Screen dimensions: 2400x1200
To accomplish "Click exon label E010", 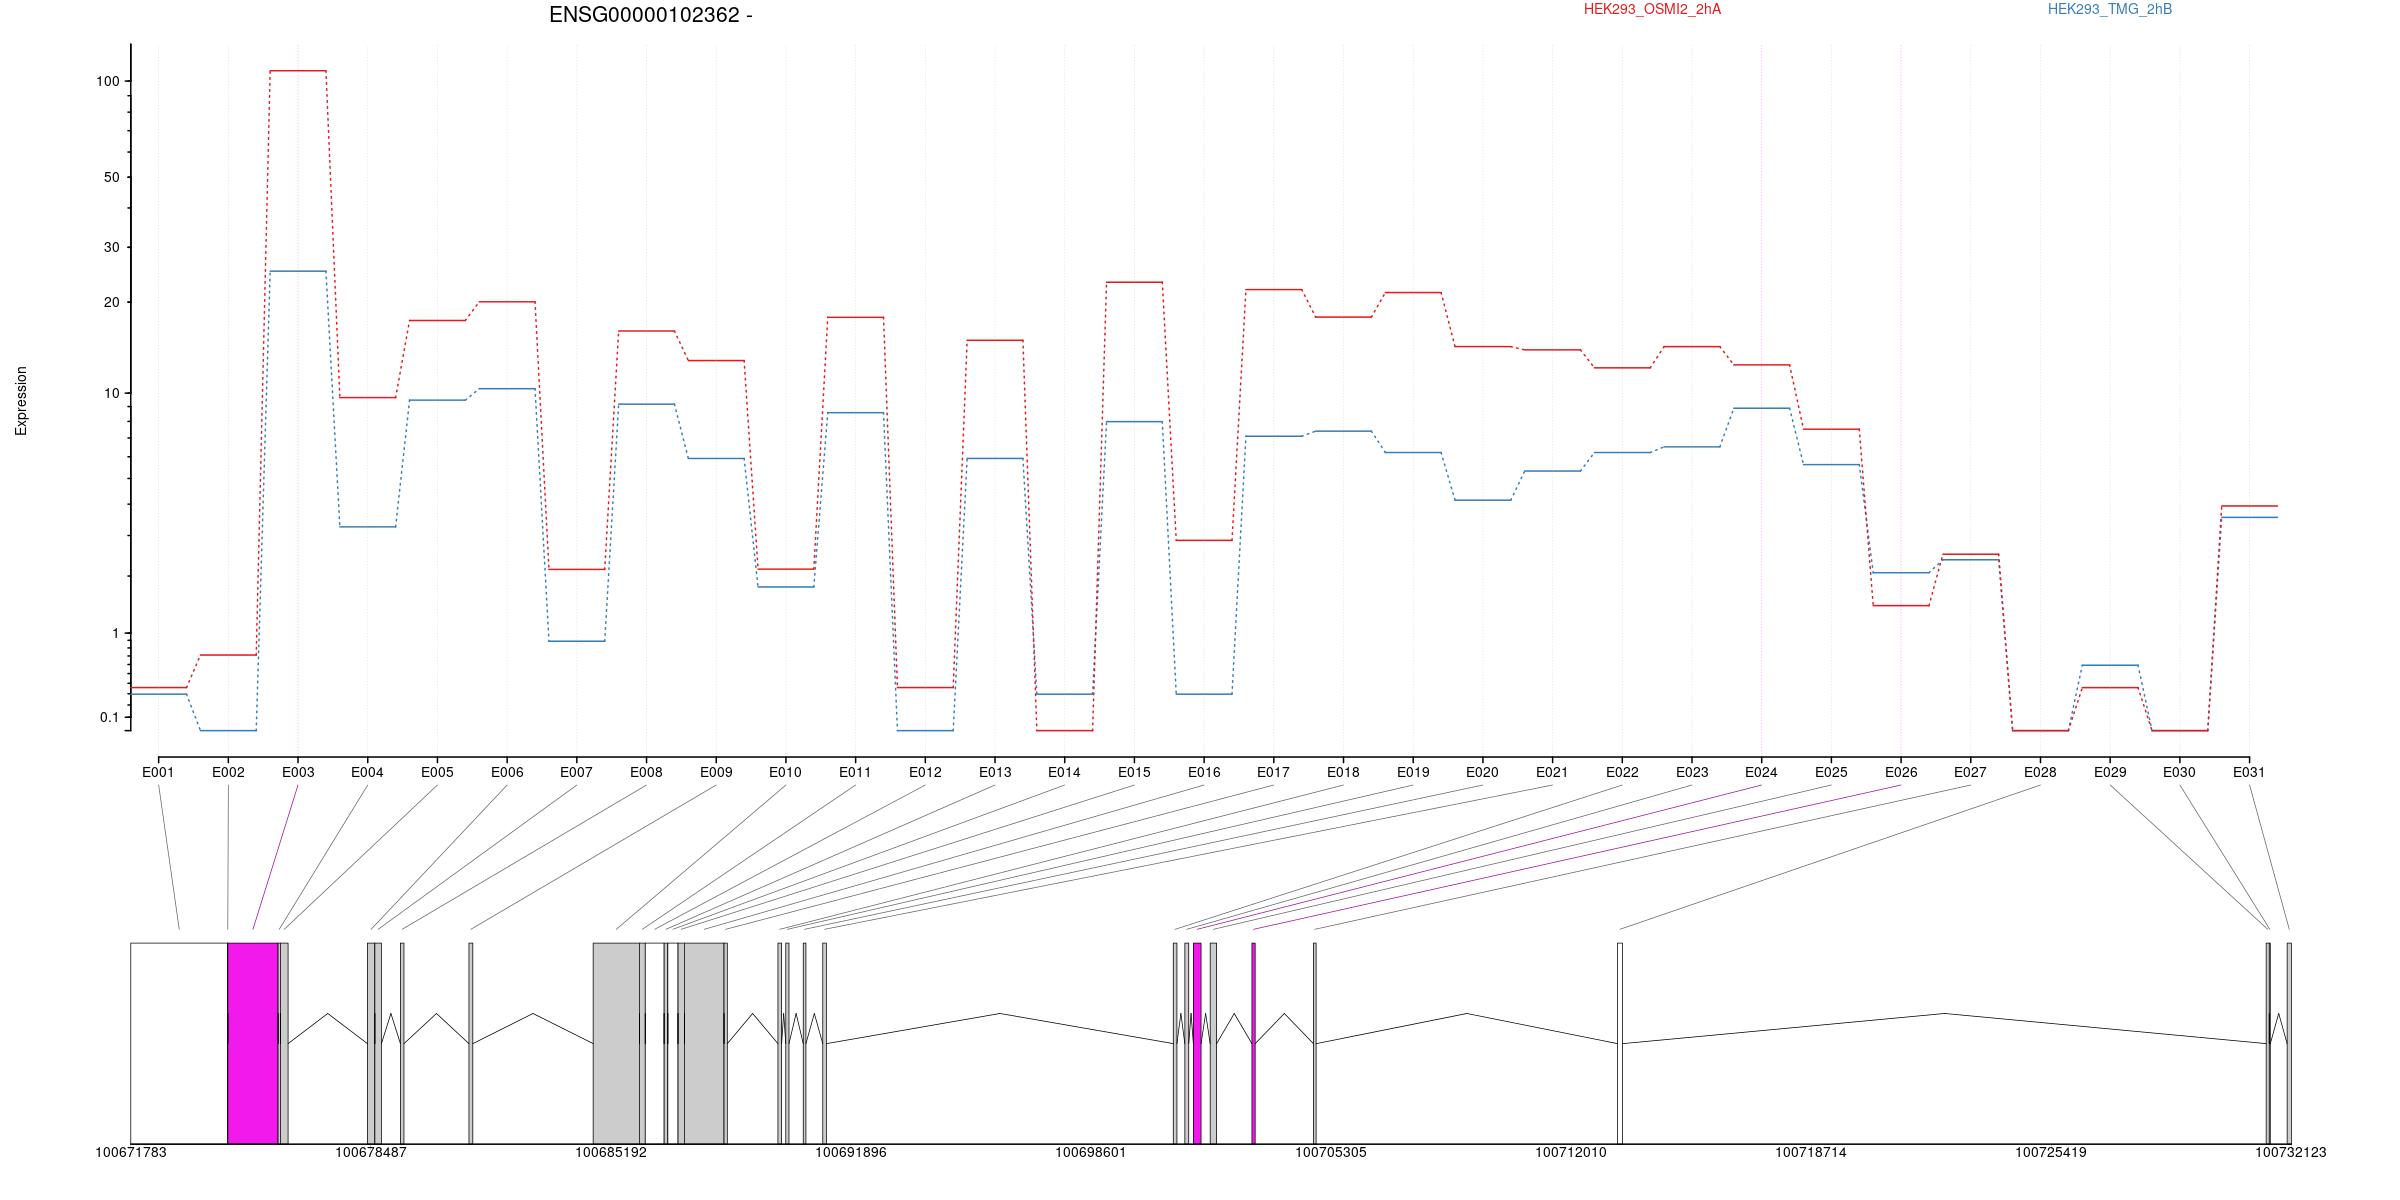I will point(785,773).
